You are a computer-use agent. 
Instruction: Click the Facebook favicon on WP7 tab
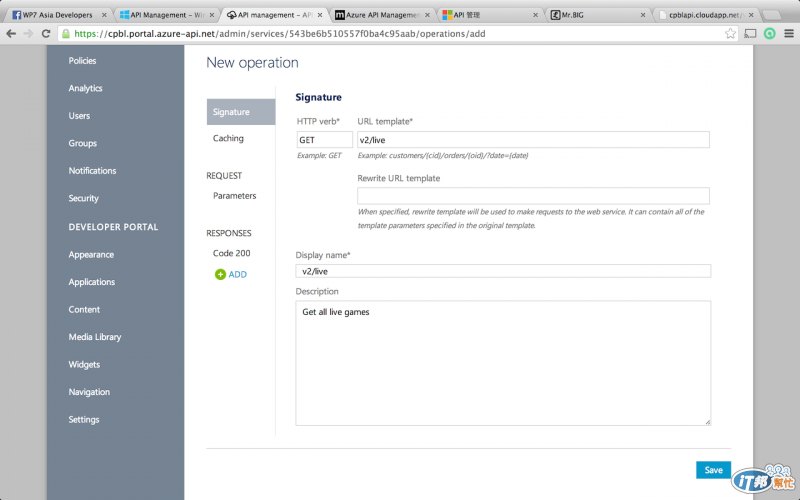(x=16, y=15)
